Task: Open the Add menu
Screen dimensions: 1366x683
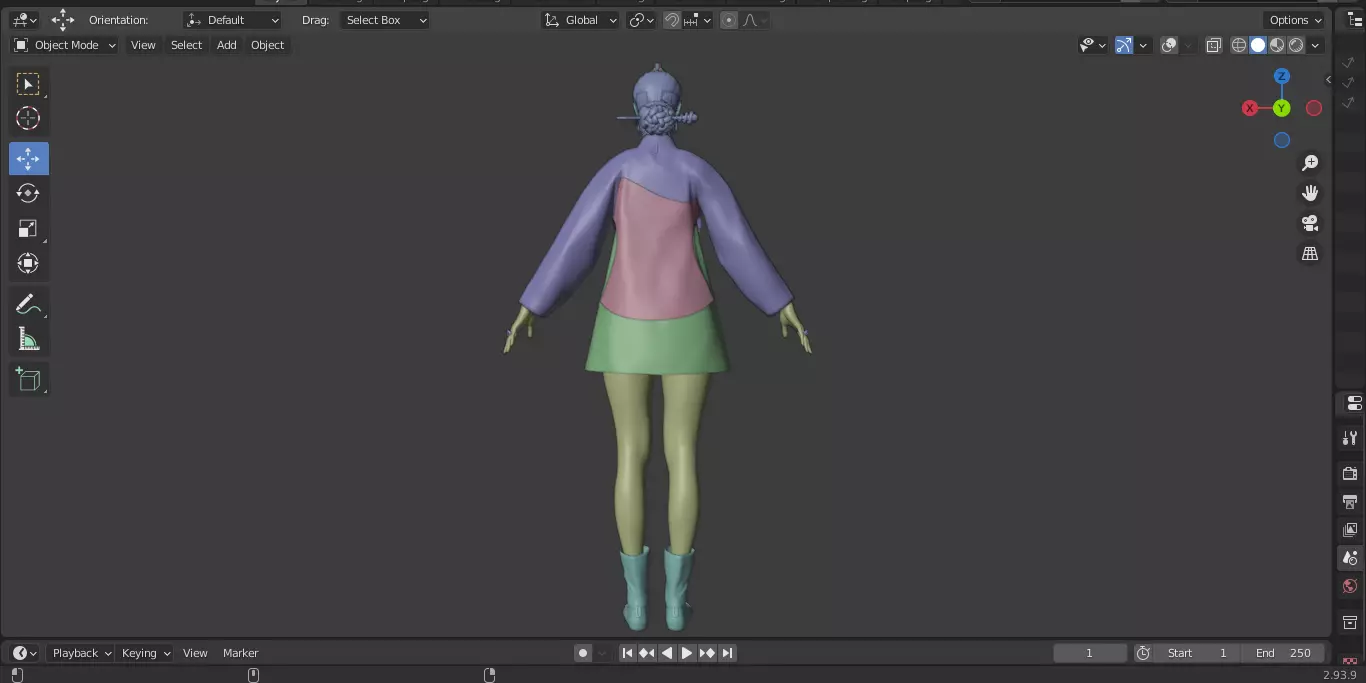Action: click(x=227, y=45)
